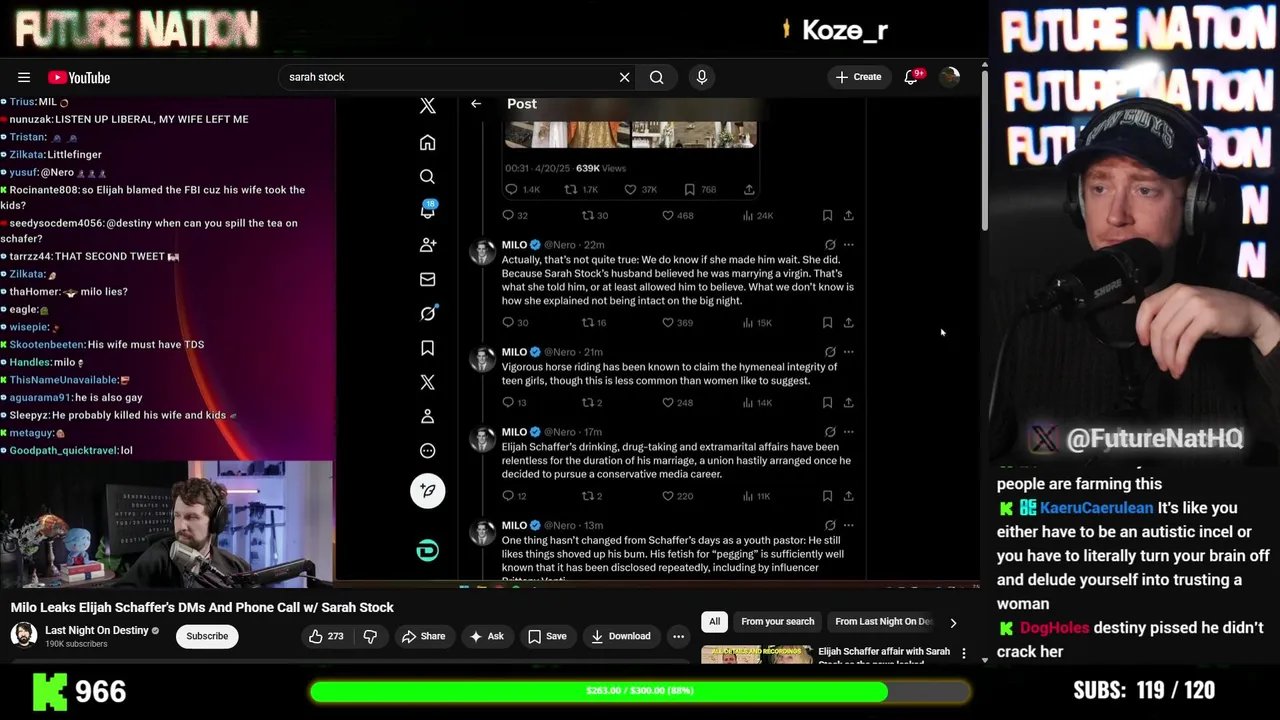Select the 'All' filter chip
The image size is (1280, 720).
coord(714,622)
